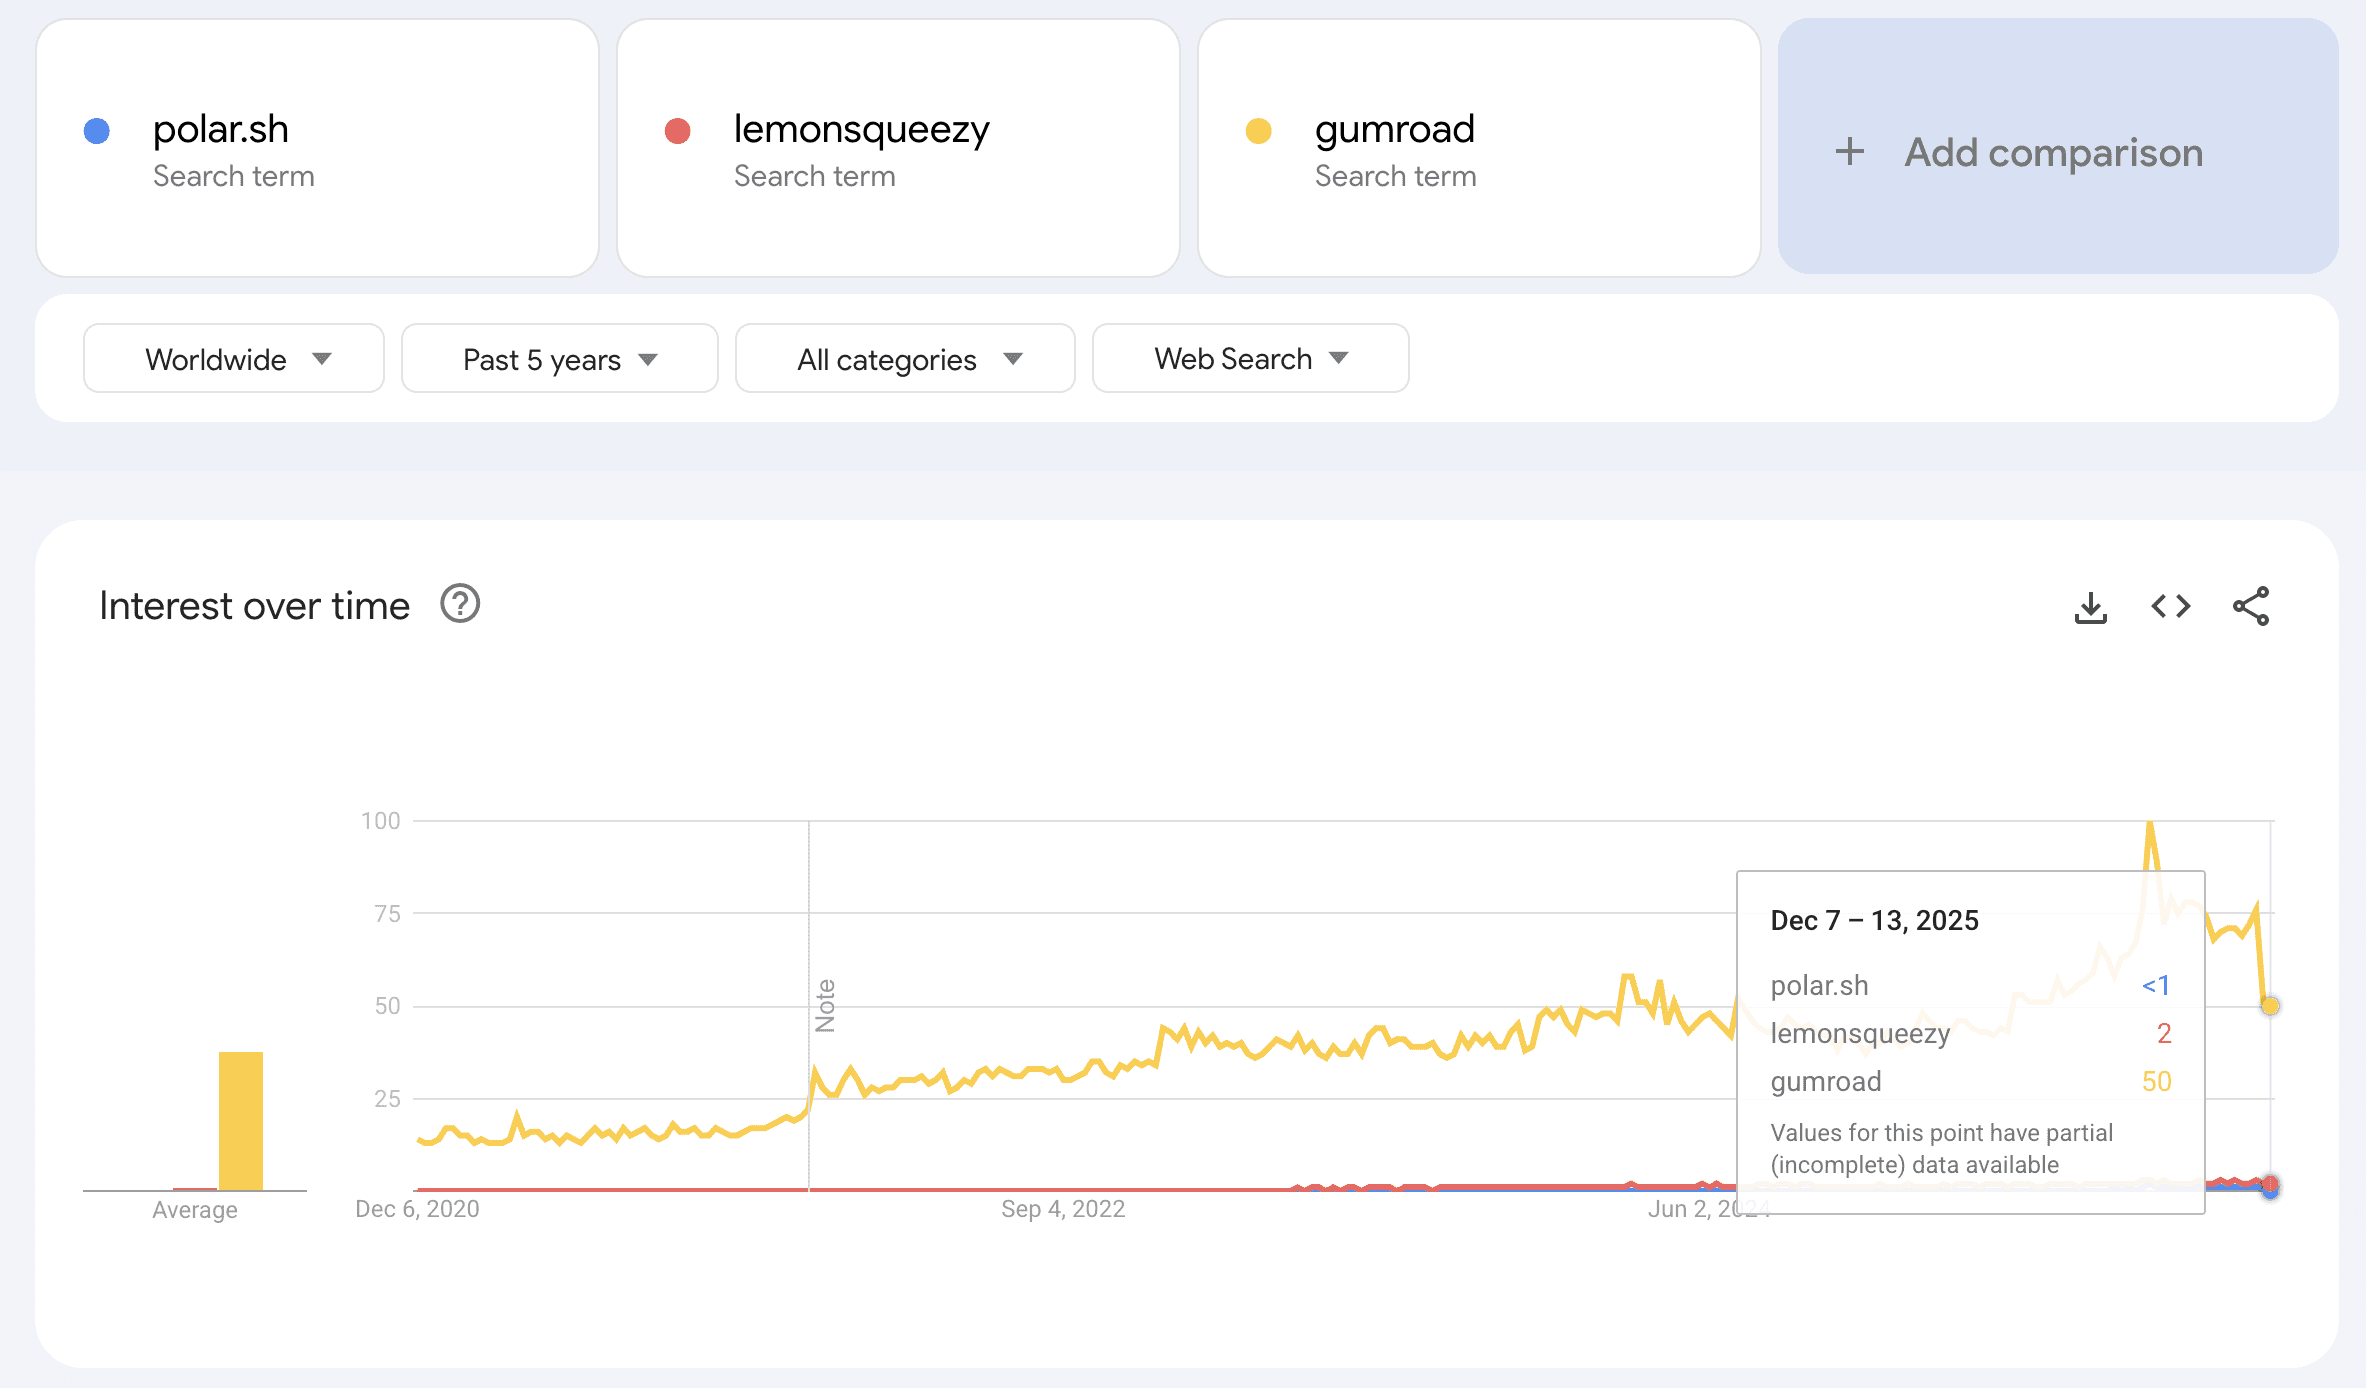Select the polar.sh search term card
Viewport: 2366px width, 1388px height.
(x=318, y=150)
